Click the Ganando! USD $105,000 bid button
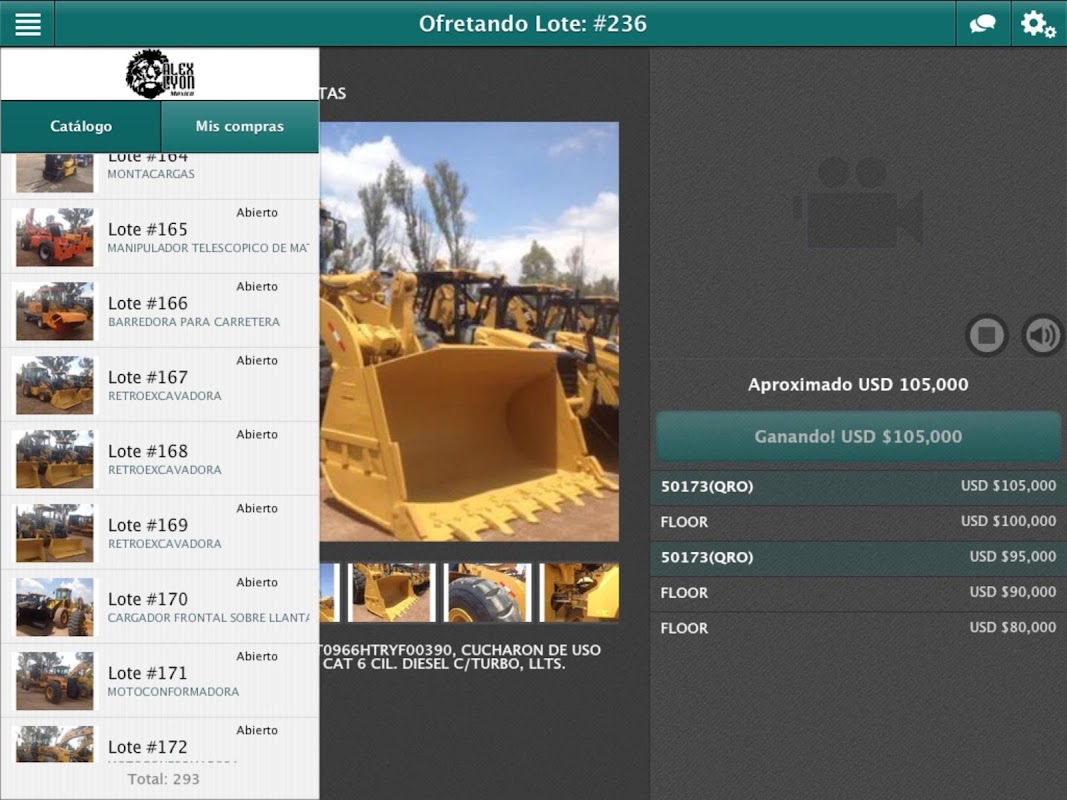The width and height of the screenshot is (1067, 800). [858, 437]
